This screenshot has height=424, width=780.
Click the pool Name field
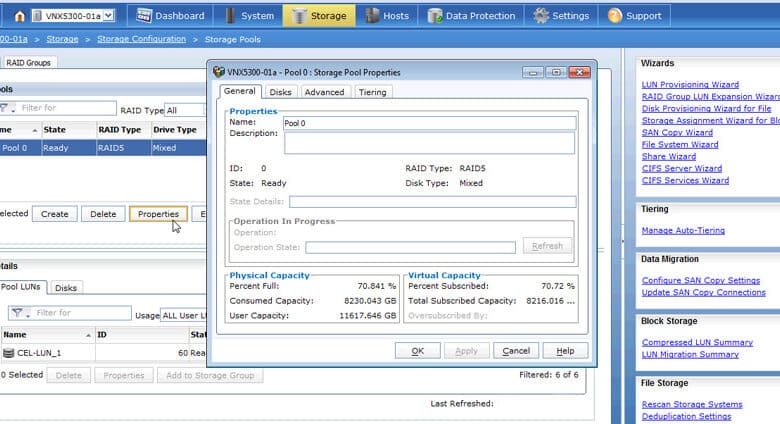tap(430, 123)
